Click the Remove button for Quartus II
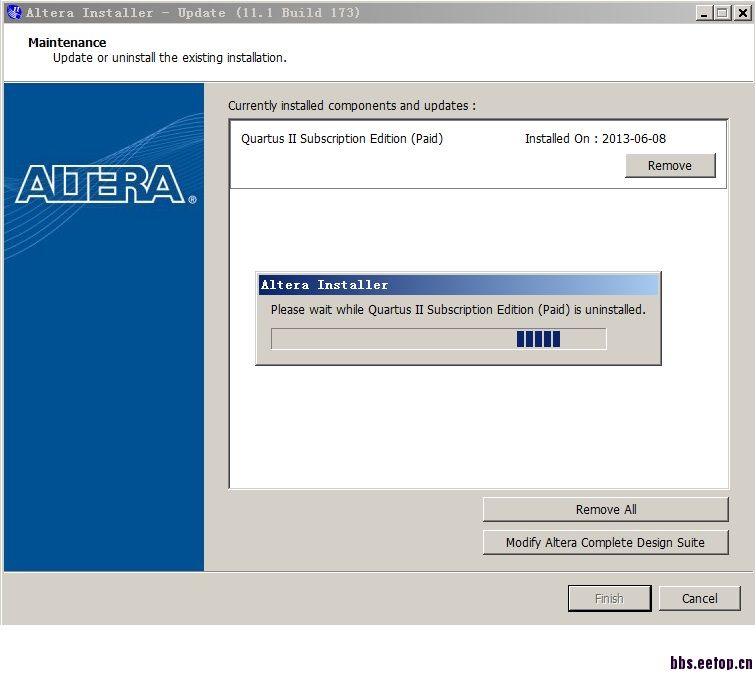This screenshot has width=755, height=675. tap(670, 166)
